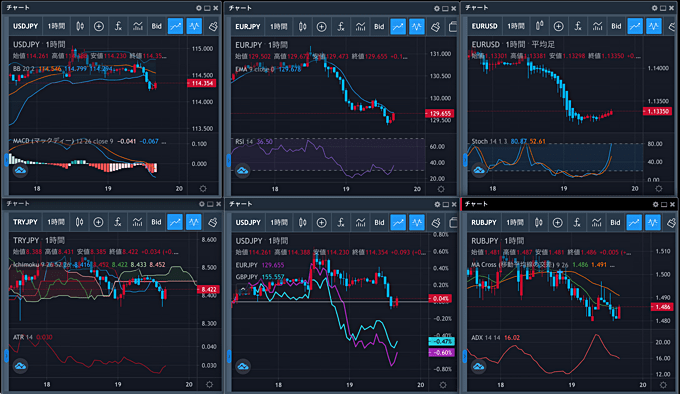Open EURJPY symbol selector

click(x=248, y=26)
